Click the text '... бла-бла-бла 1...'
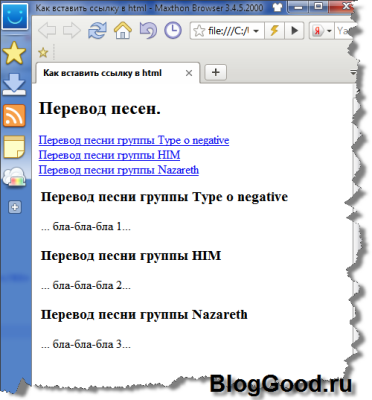 (x=86, y=227)
